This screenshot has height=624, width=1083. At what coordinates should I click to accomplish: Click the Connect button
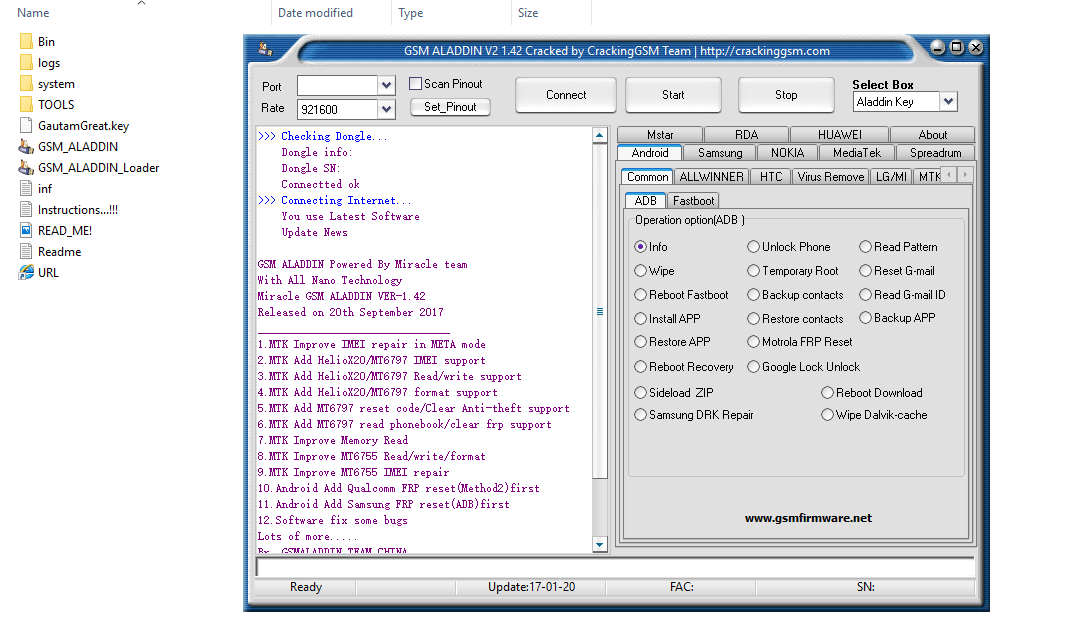[x=566, y=95]
